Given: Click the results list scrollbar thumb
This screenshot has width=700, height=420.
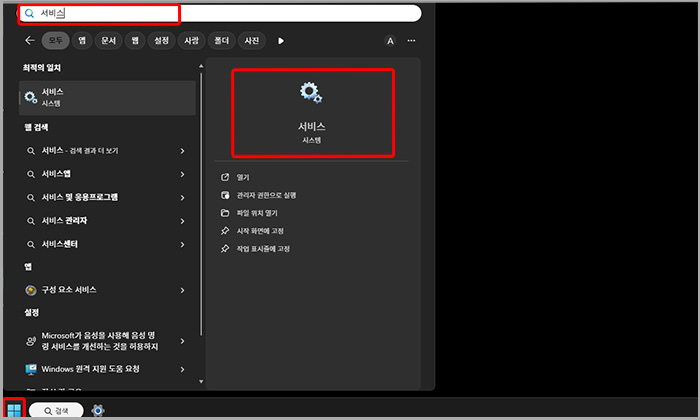Looking at the screenshot, I should (201, 204).
